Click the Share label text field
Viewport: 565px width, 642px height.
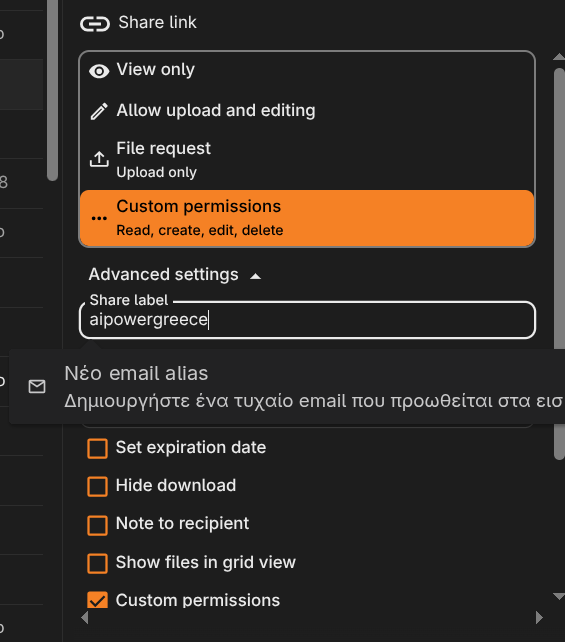click(307, 320)
